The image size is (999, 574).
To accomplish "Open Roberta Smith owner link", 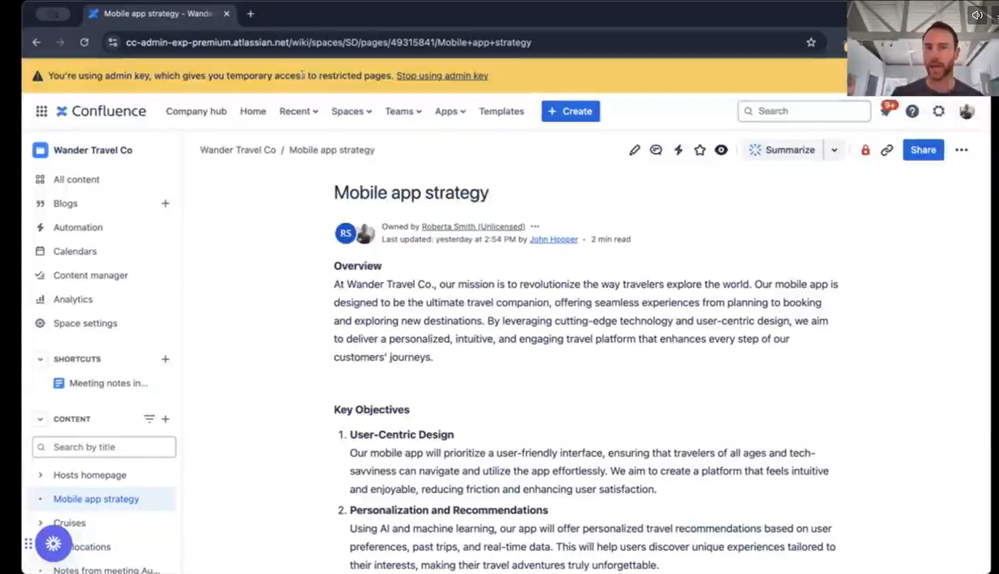I will 473,226.
